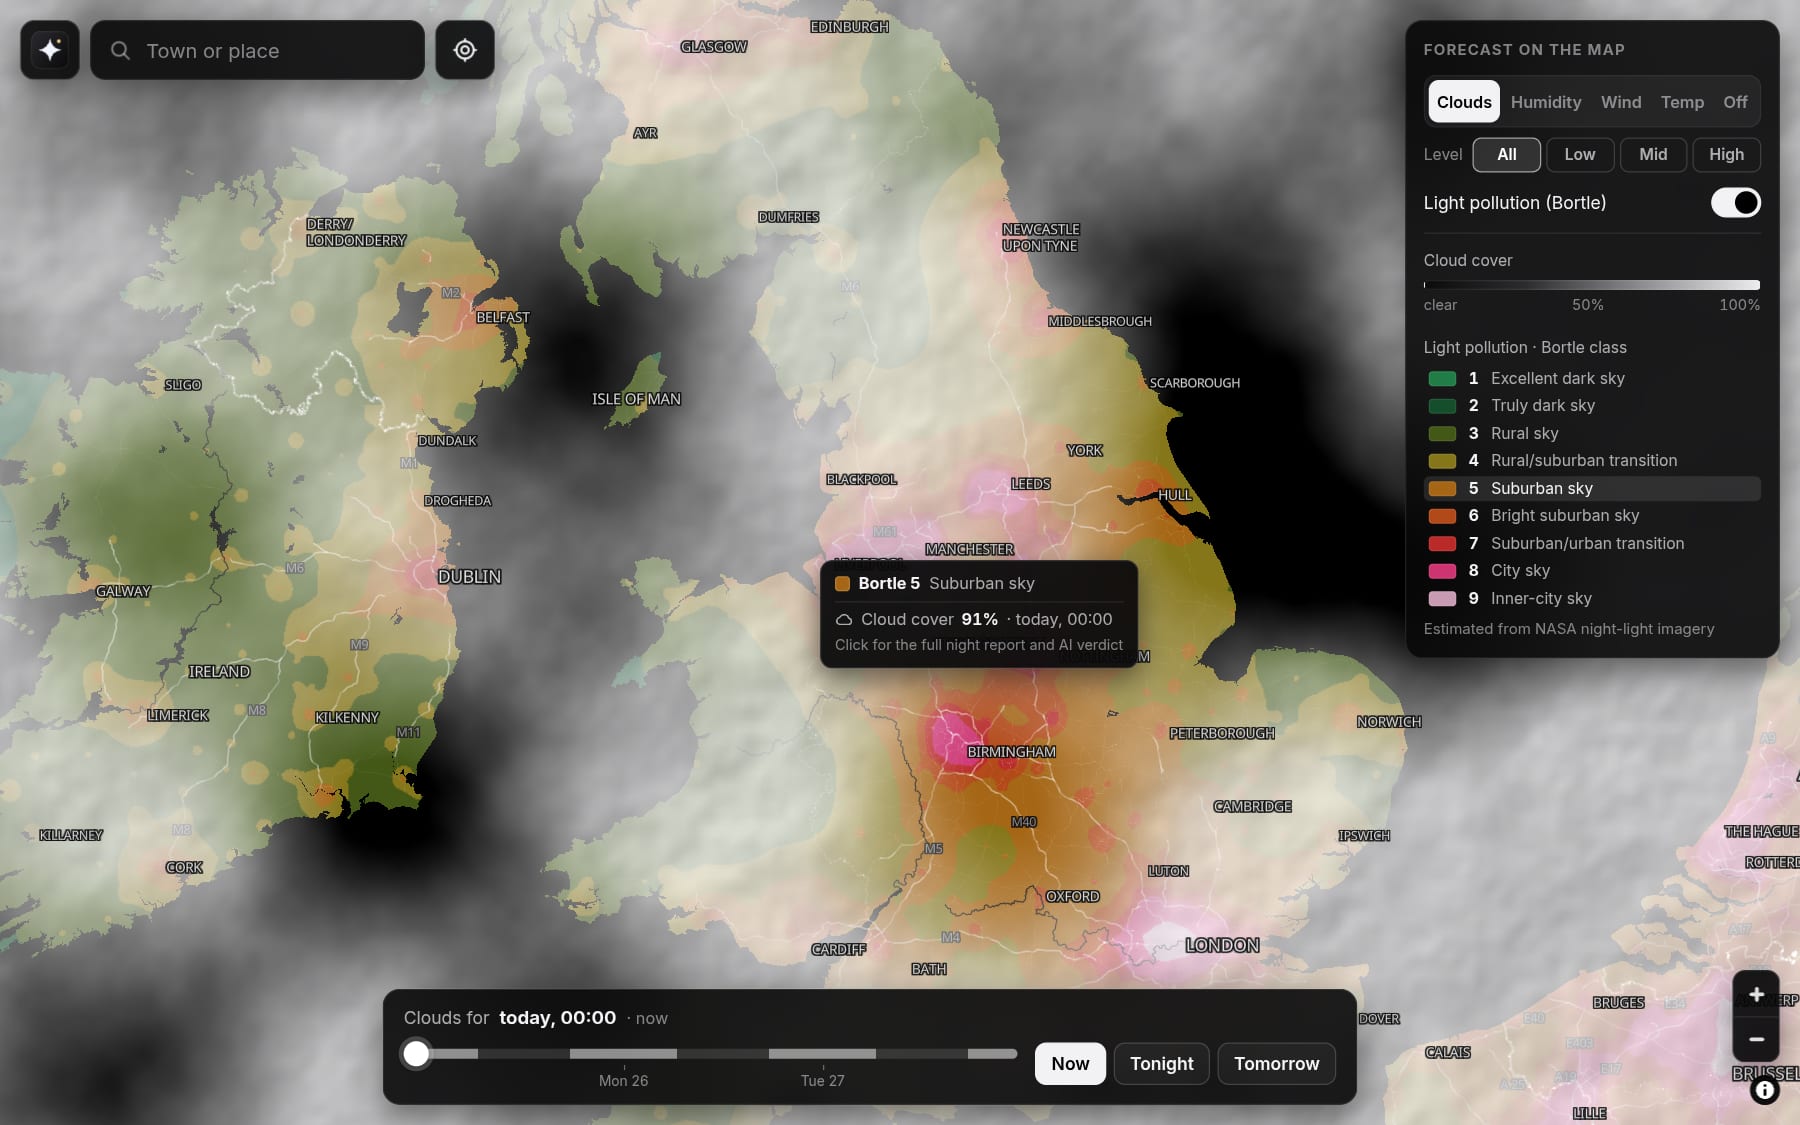The height and width of the screenshot is (1125, 1800).
Task: Switch to the Humidity forecast tab
Action: point(1546,102)
